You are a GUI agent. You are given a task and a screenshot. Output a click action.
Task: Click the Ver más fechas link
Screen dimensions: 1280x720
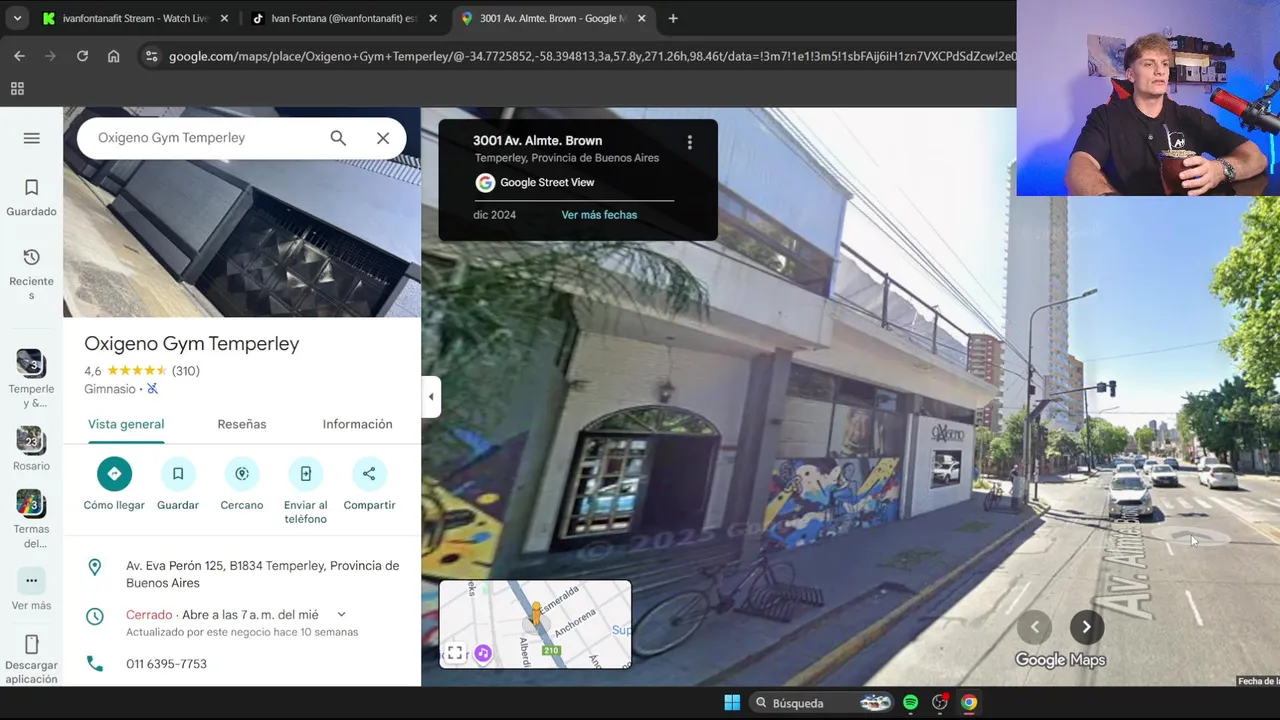coord(599,215)
